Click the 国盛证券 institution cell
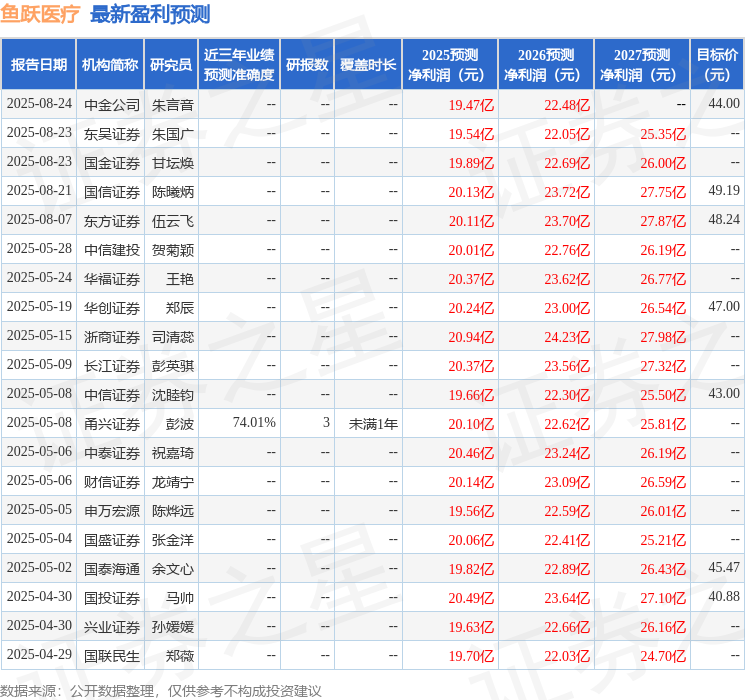The width and height of the screenshot is (745, 700). pyautogui.click(x=112, y=540)
